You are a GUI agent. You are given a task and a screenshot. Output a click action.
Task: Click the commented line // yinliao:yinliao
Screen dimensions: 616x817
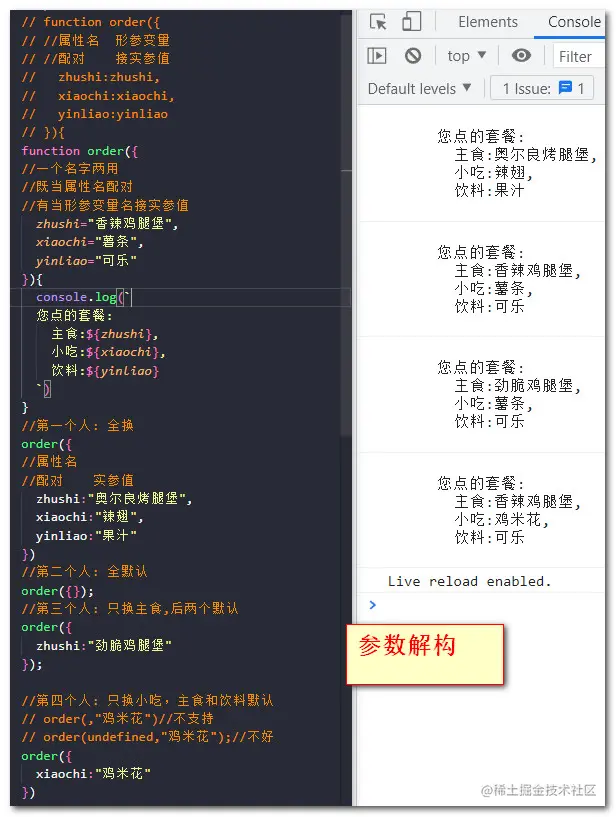pyautogui.click(x=95, y=114)
